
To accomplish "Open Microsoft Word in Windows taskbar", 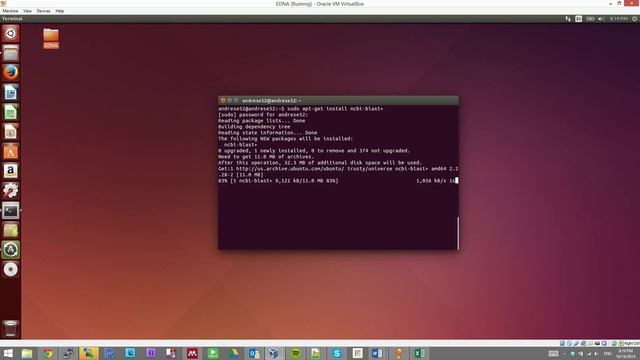I will (x=378, y=353).
